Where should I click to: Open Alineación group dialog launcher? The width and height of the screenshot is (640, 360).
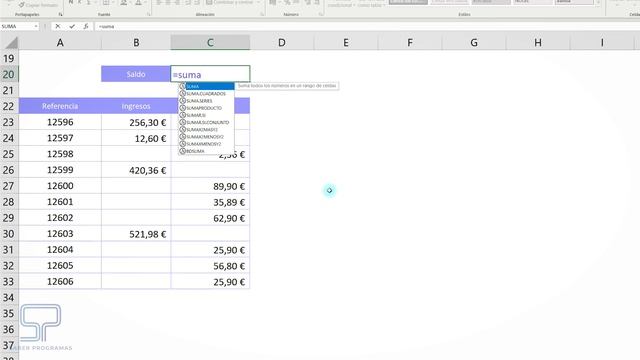(x=262, y=14)
